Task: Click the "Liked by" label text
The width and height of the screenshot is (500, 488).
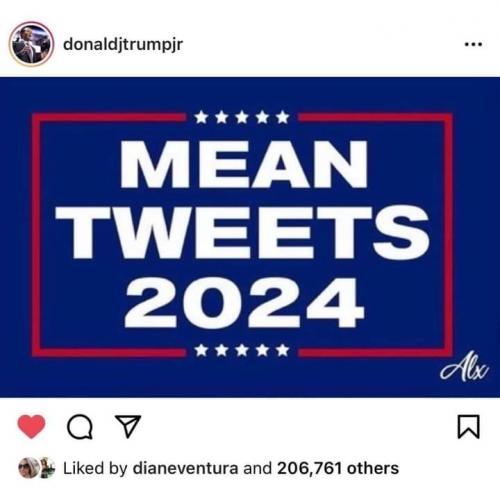Action: (95, 468)
